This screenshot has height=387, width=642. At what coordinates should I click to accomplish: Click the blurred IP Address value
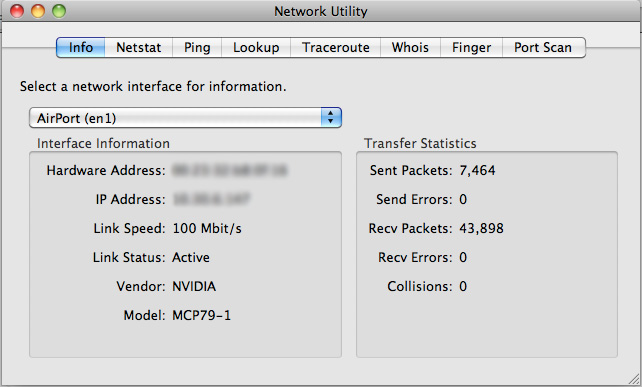pyautogui.click(x=211, y=199)
